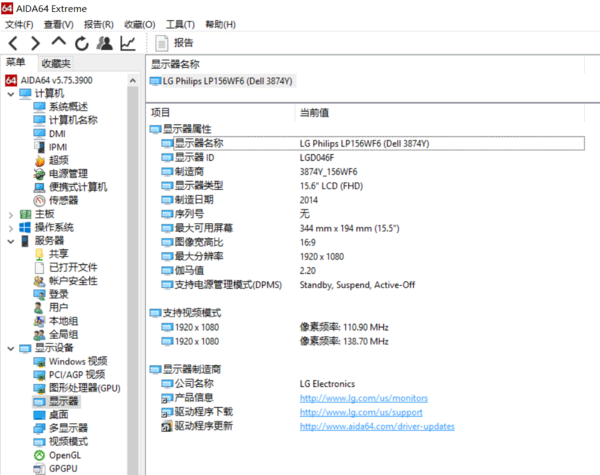
Task: Open the 登录 icon
Action: point(39,294)
